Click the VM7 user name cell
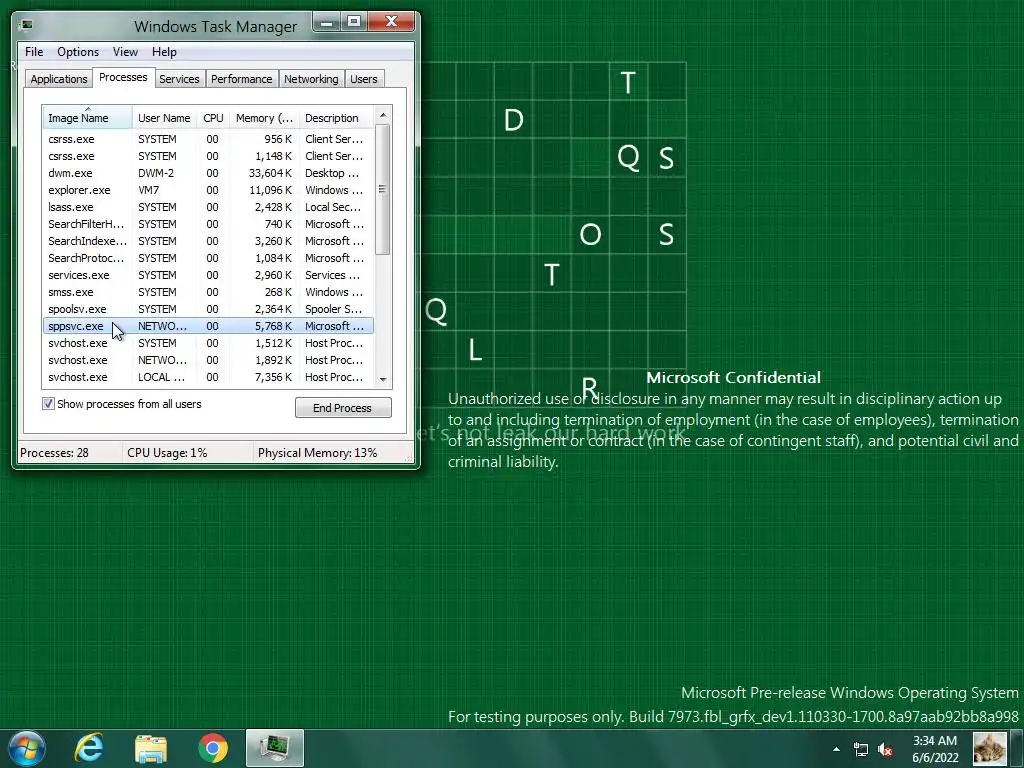This screenshot has width=1024, height=768. pyautogui.click(x=148, y=190)
